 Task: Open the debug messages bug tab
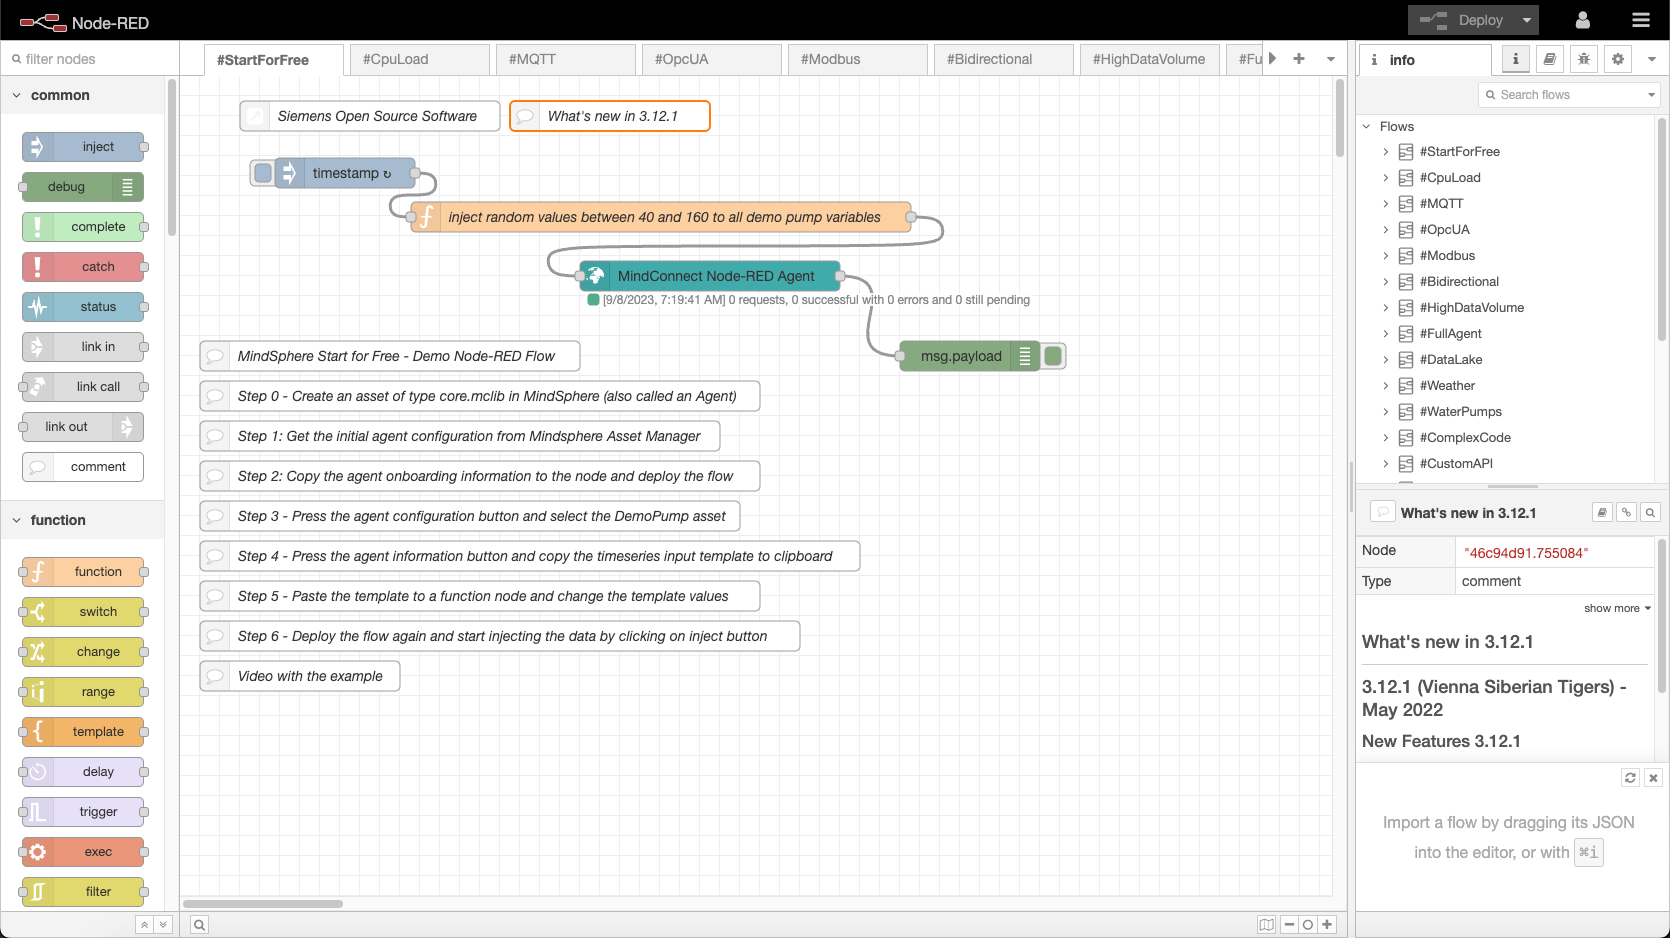tap(1584, 59)
